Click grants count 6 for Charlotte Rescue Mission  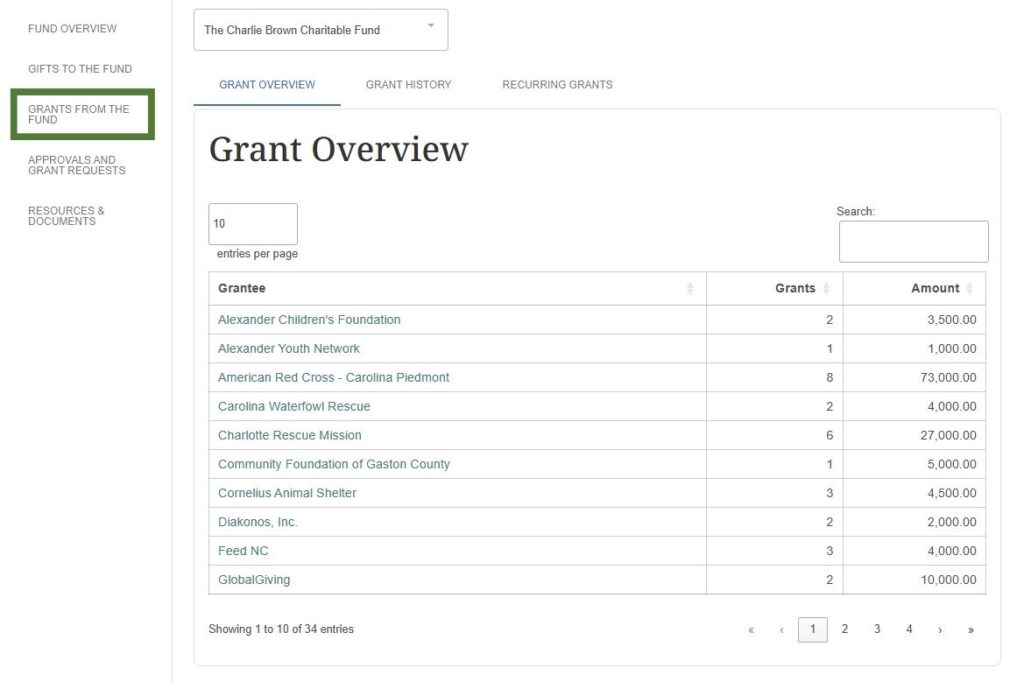click(775, 435)
